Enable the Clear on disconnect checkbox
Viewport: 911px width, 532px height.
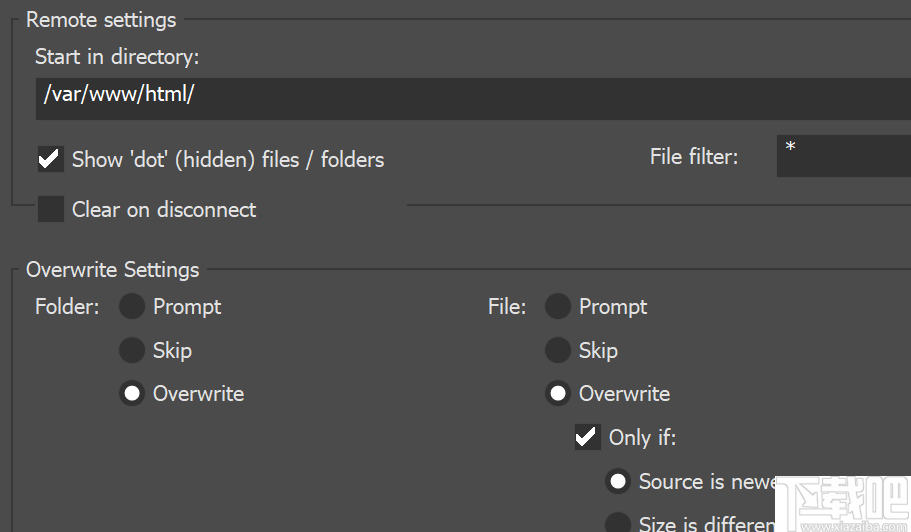(x=50, y=210)
